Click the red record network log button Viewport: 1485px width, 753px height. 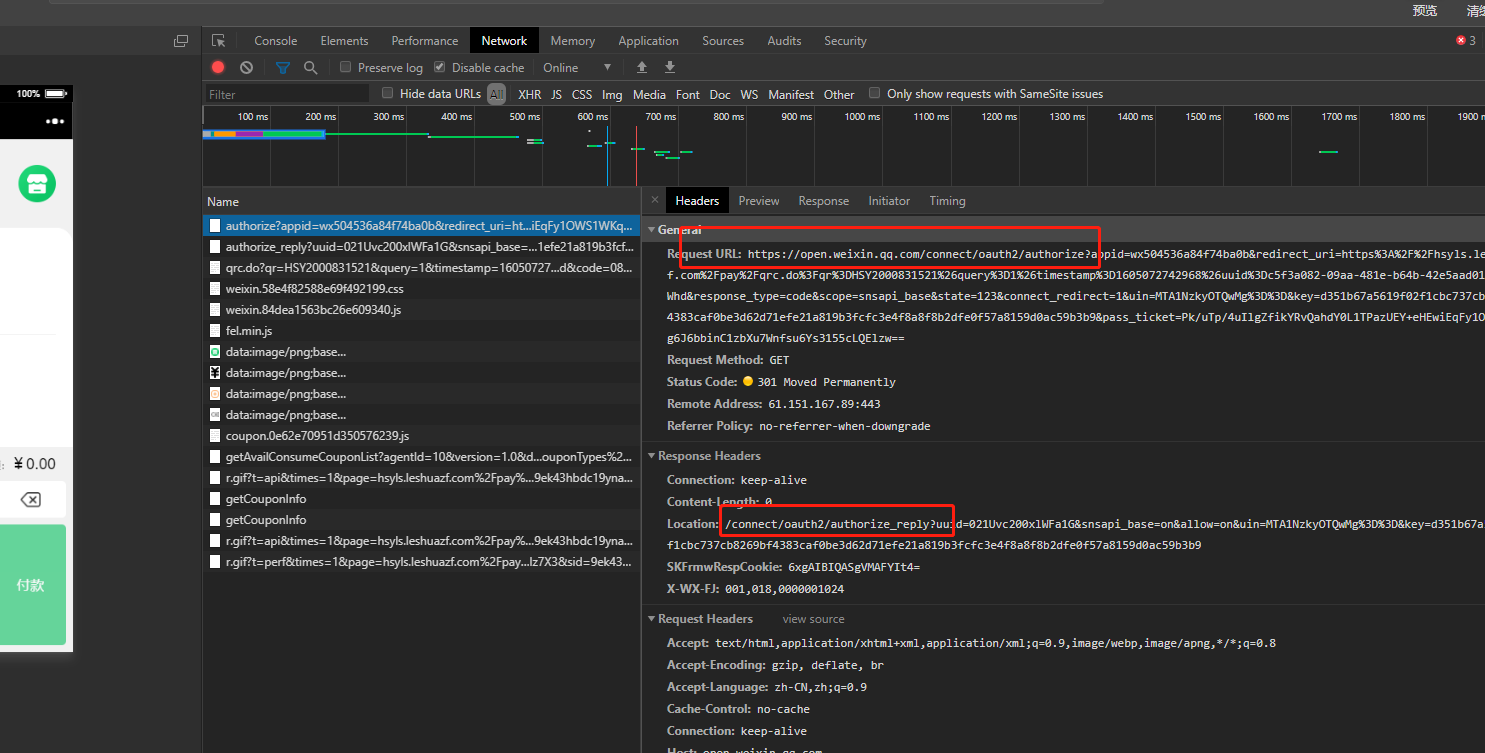tap(218, 67)
